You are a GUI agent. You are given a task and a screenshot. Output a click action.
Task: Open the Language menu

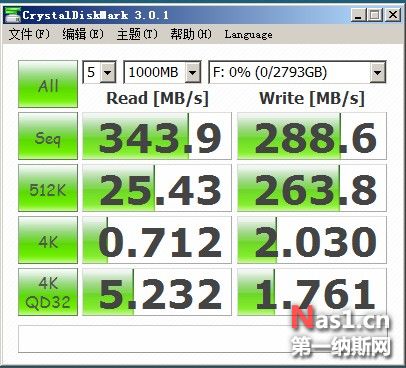pos(248,34)
